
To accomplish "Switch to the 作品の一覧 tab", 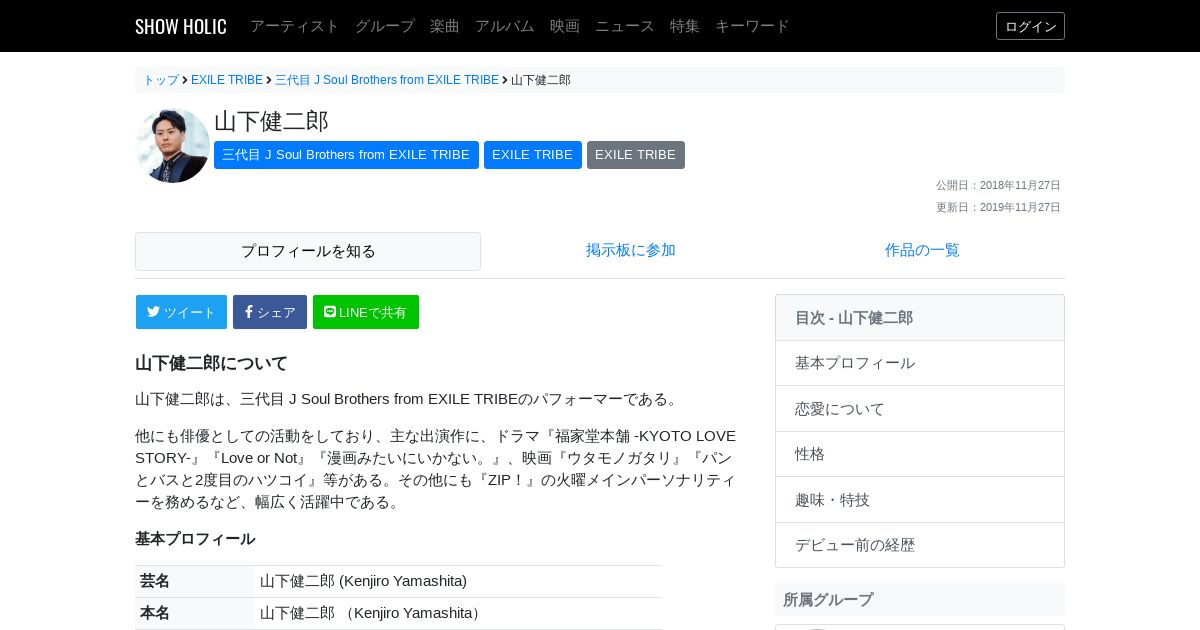I will 922,250.
